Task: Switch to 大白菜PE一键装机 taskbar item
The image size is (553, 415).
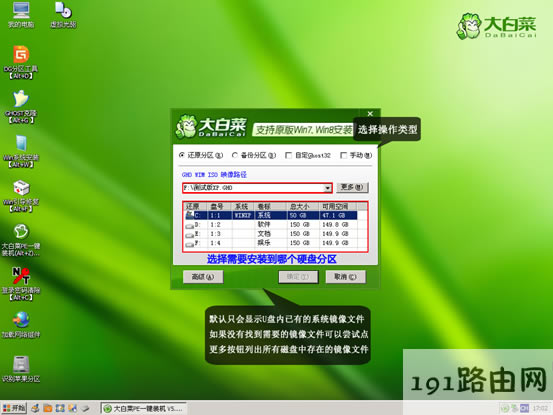Action: coord(144,408)
